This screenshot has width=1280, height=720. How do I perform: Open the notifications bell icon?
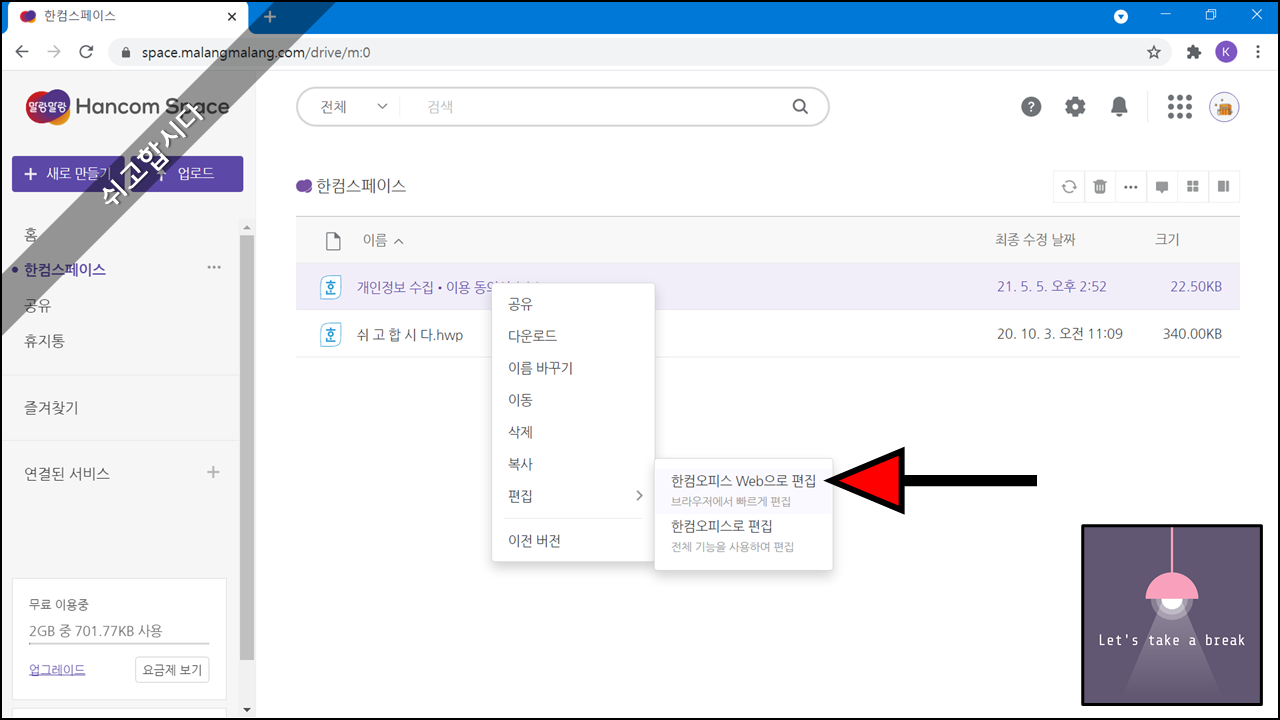coord(1119,107)
